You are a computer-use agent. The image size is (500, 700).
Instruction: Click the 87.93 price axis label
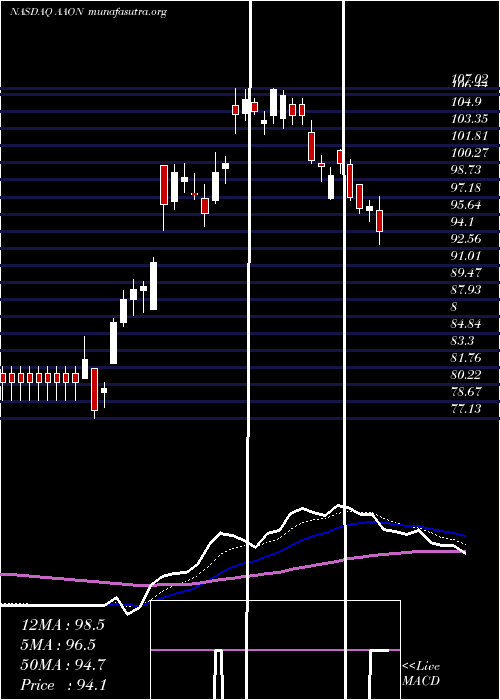tap(467, 290)
